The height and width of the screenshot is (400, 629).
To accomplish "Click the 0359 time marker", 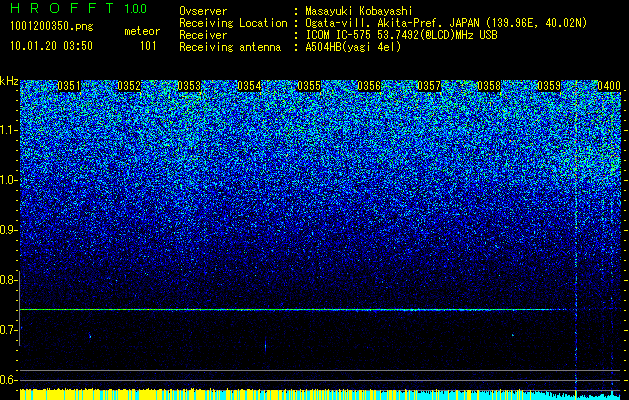I will click(549, 86).
